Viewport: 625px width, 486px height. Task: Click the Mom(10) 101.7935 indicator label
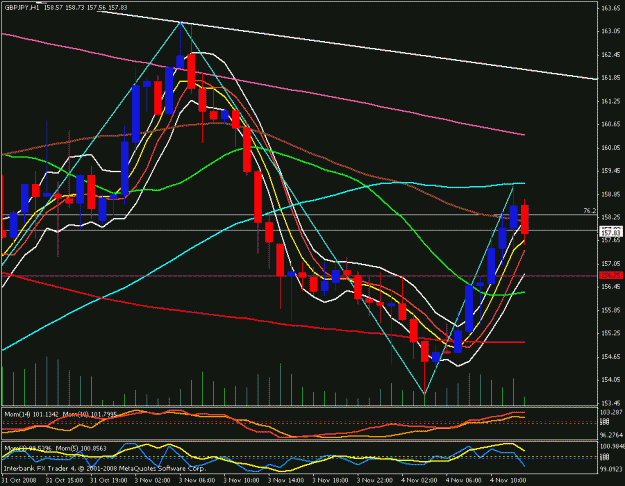[90, 415]
